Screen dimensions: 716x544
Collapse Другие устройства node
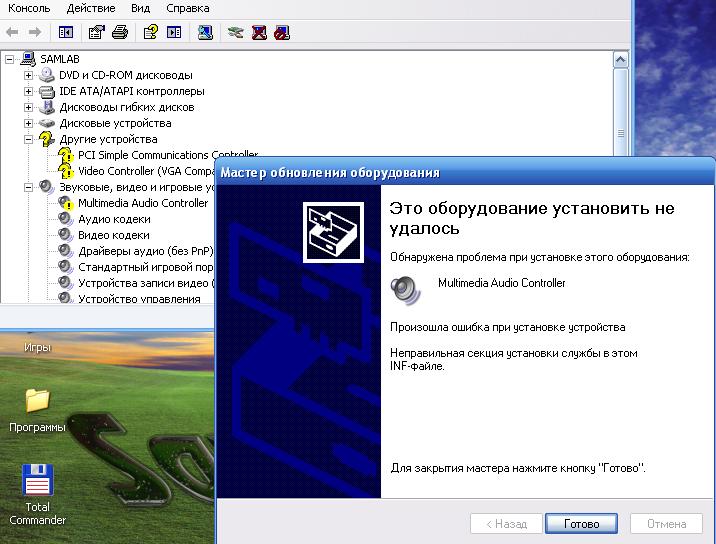(28, 139)
